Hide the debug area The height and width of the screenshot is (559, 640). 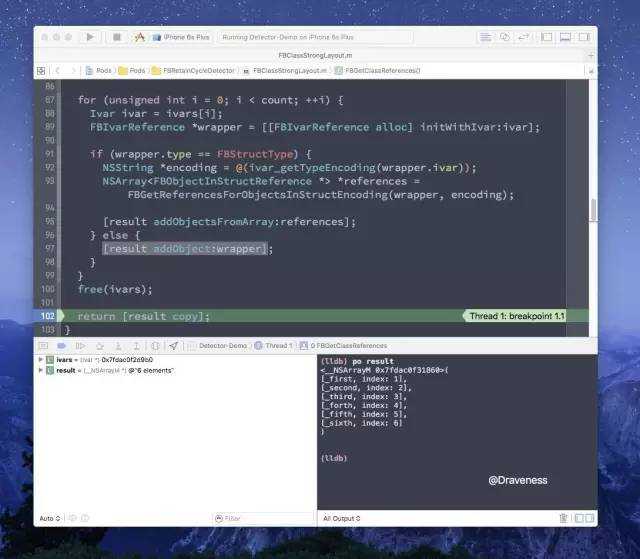[x=43, y=346]
